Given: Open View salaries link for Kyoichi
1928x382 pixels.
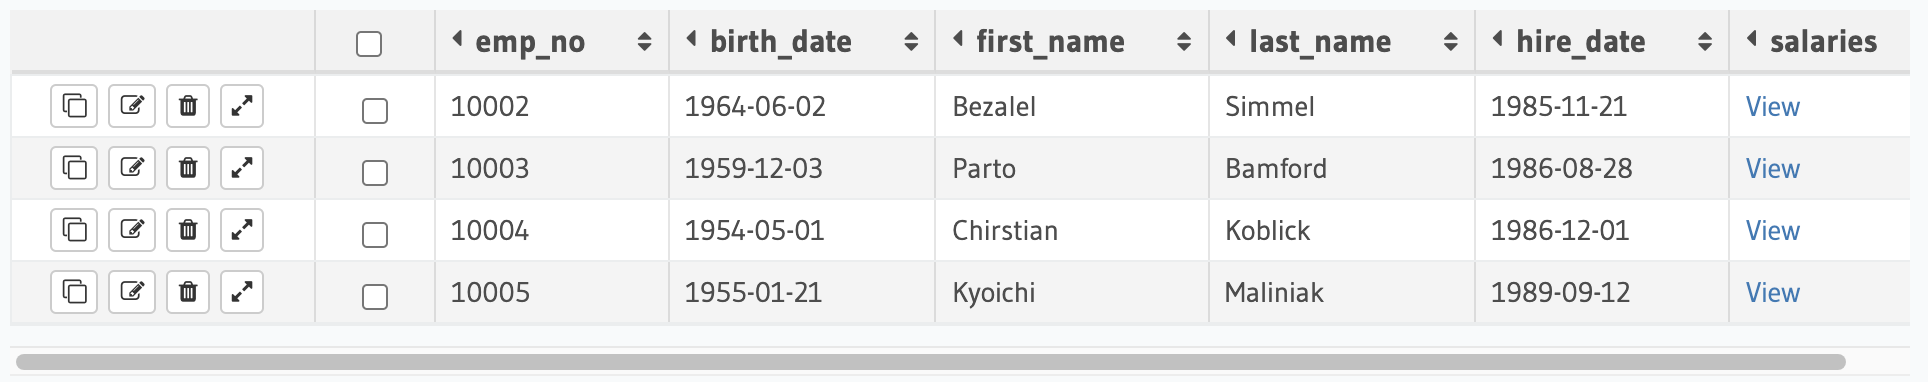Looking at the screenshot, I should pyautogui.click(x=1772, y=293).
